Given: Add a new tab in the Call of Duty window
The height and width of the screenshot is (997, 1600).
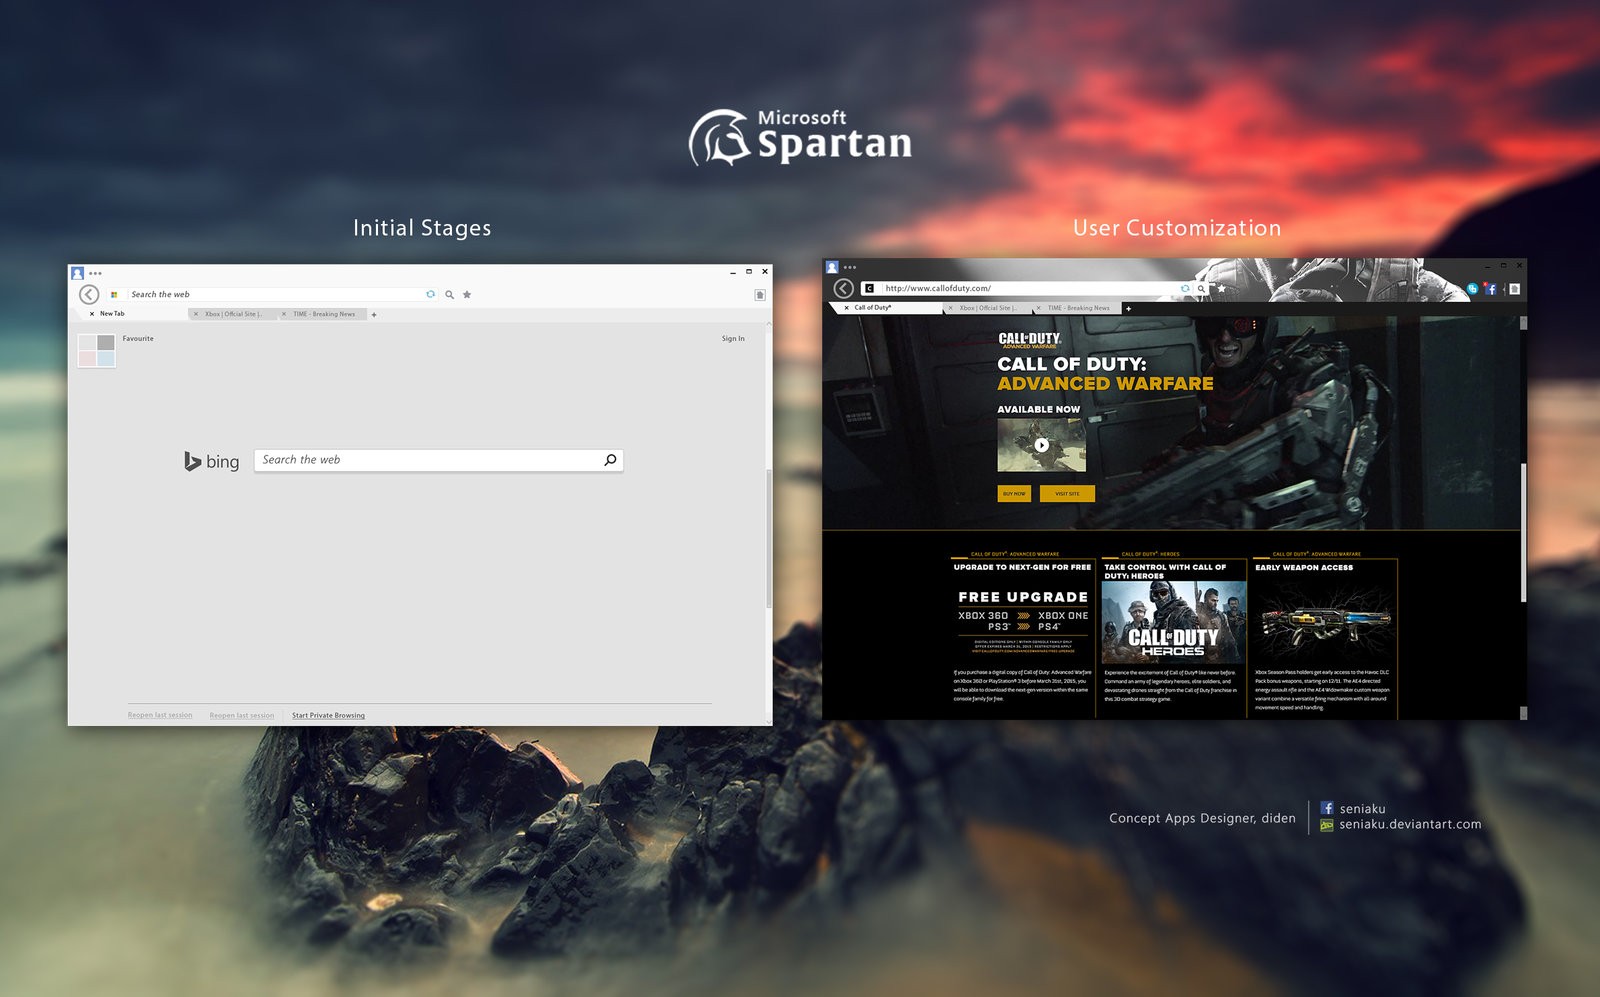Looking at the screenshot, I should click(x=1129, y=309).
